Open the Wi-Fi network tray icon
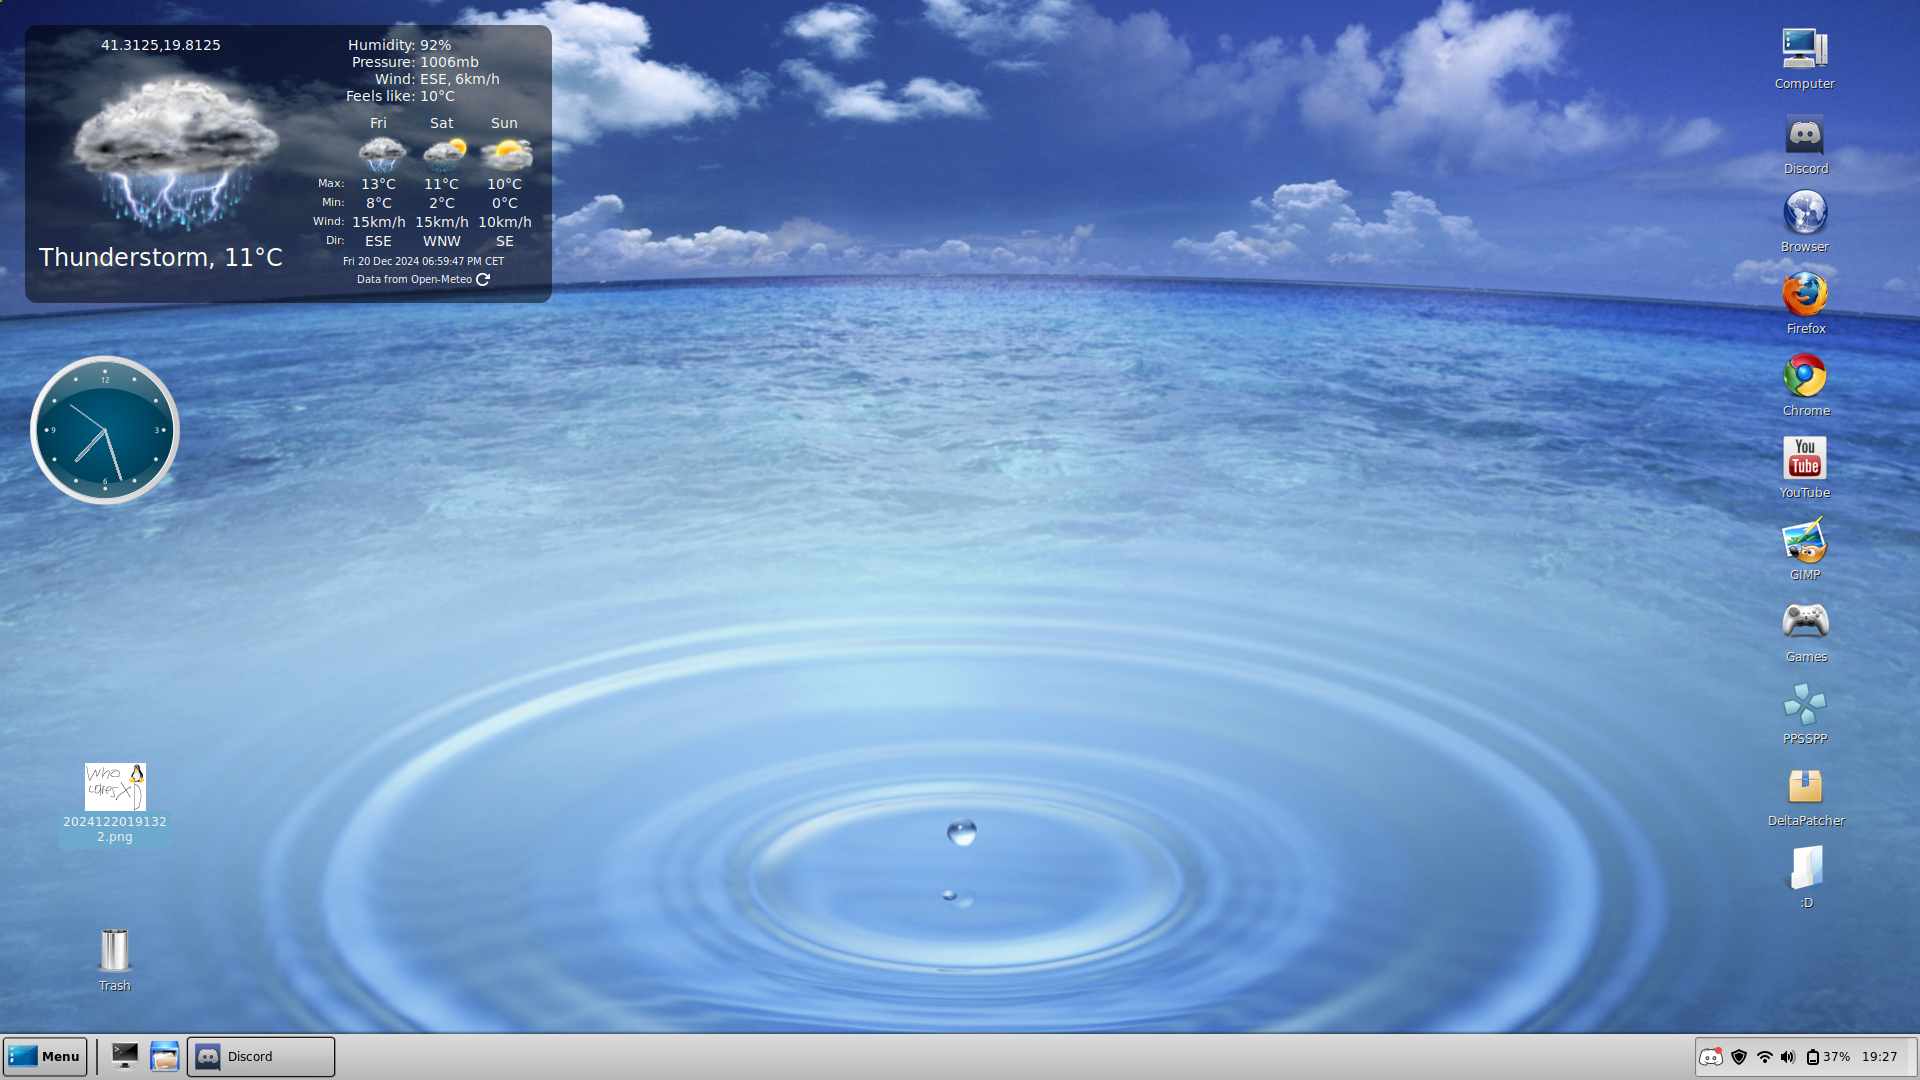The image size is (1920, 1080). click(x=1765, y=1057)
